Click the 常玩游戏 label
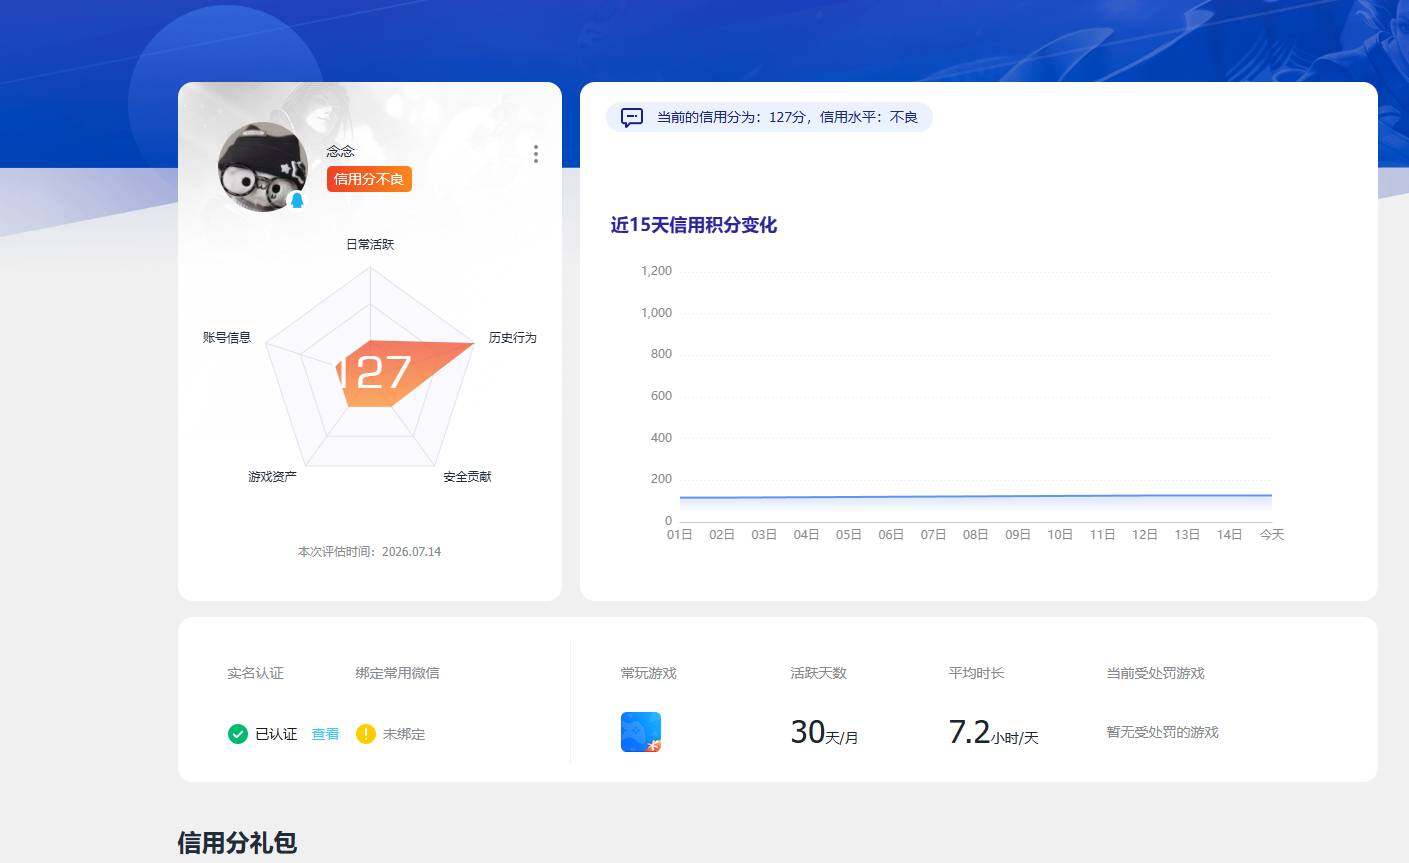Image resolution: width=1409 pixels, height=863 pixels. click(648, 673)
